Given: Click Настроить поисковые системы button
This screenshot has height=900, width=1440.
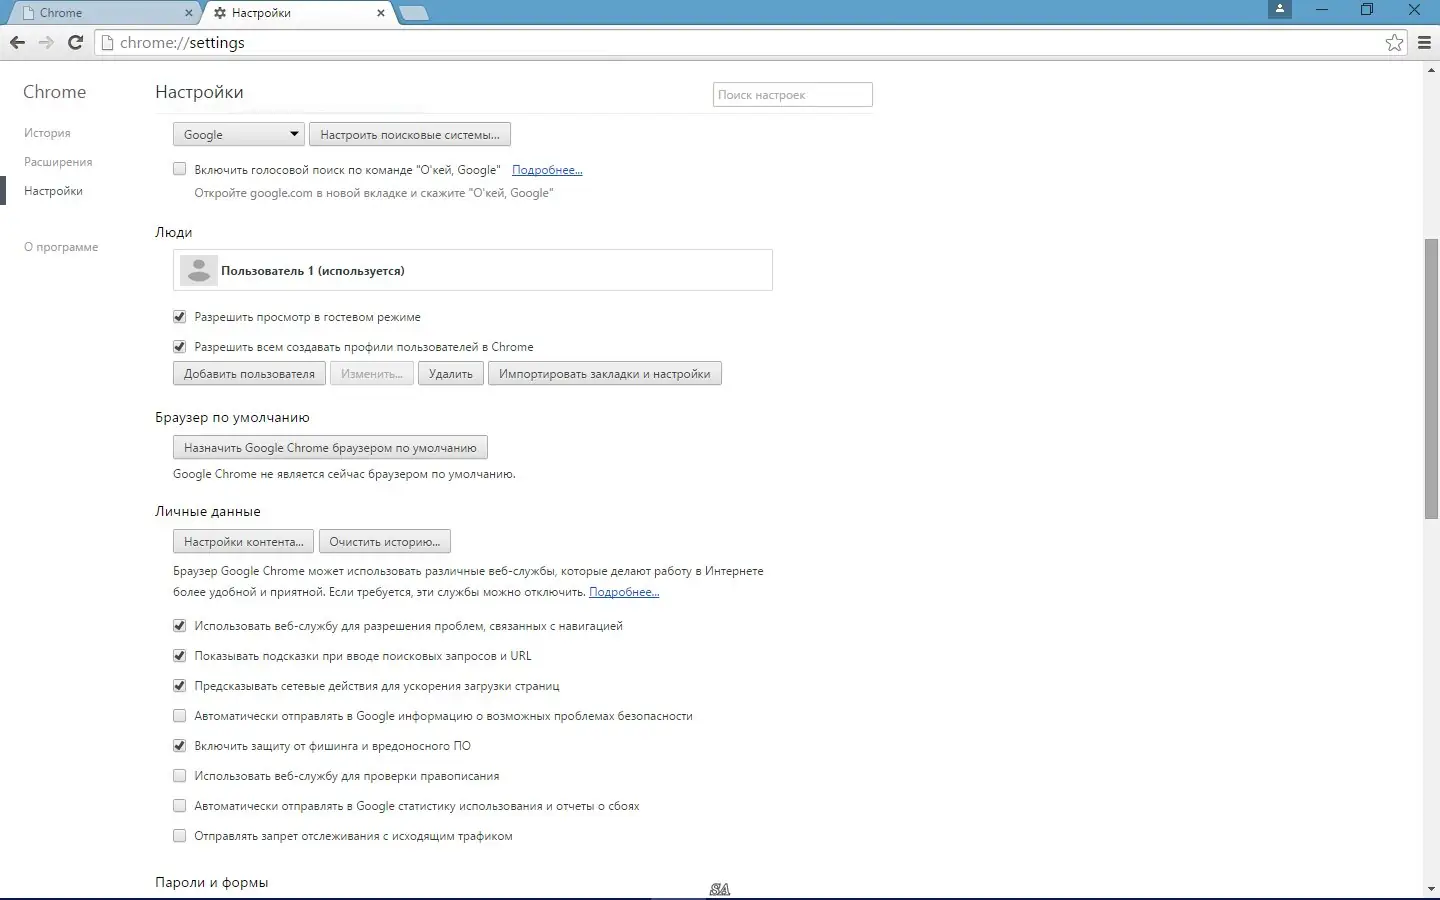Looking at the screenshot, I should click(410, 134).
